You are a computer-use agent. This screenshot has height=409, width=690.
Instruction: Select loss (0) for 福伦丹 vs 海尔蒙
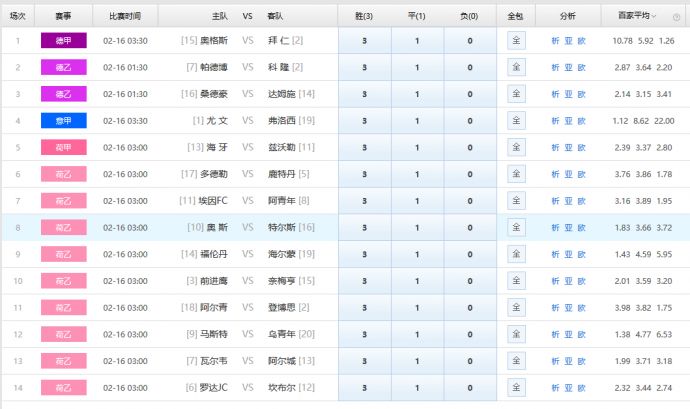[x=470, y=254]
